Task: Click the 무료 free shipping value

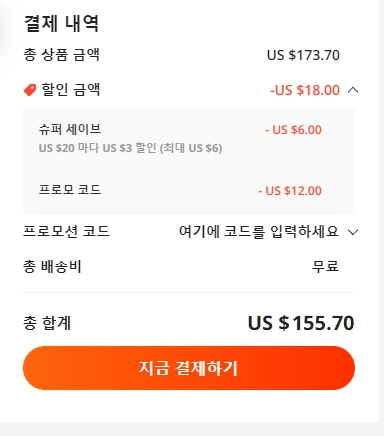Action: point(325,266)
